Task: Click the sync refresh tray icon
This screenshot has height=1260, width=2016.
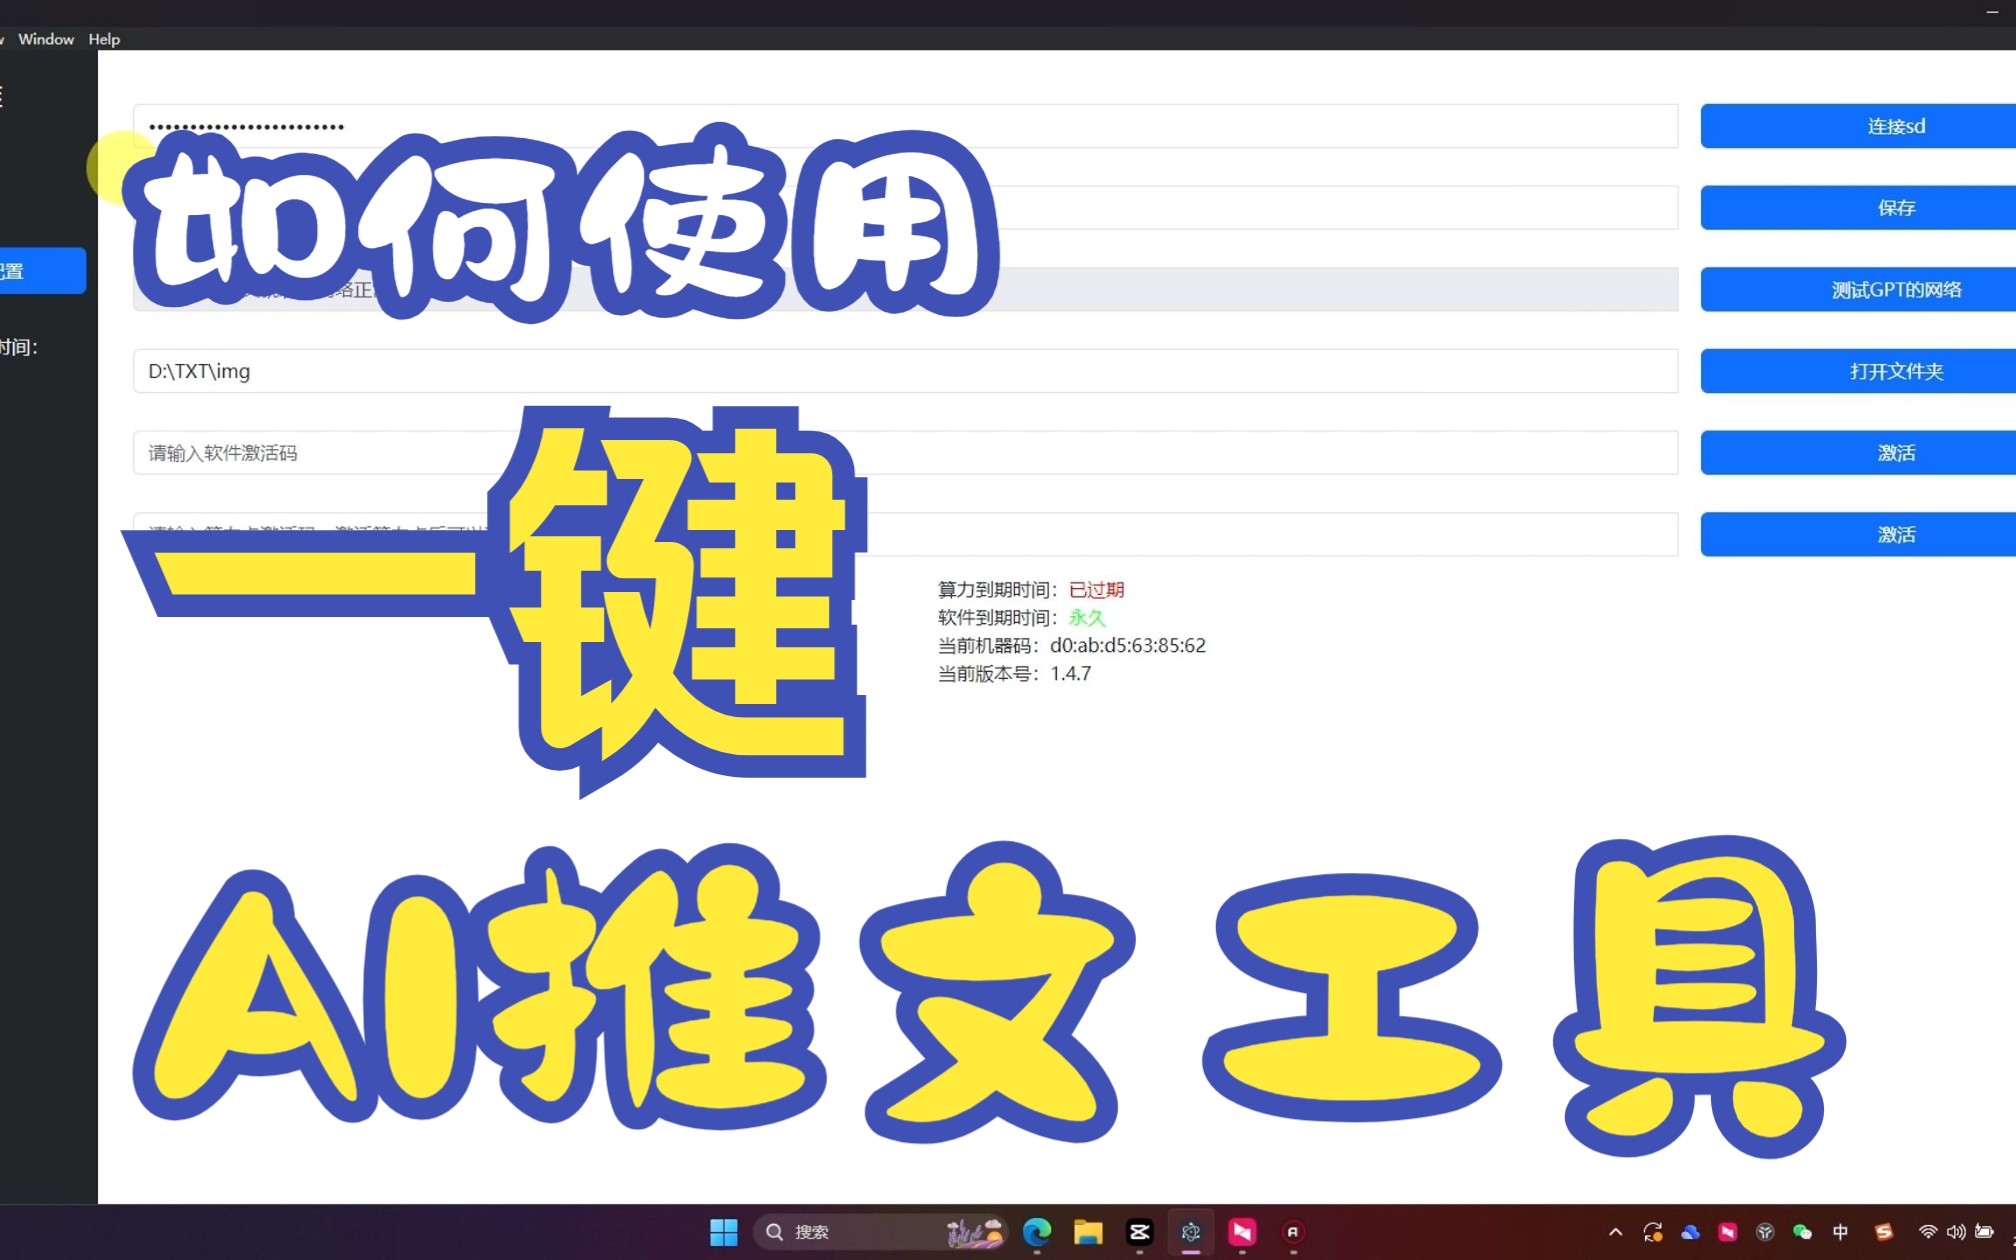Action: click(1653, 1232)
